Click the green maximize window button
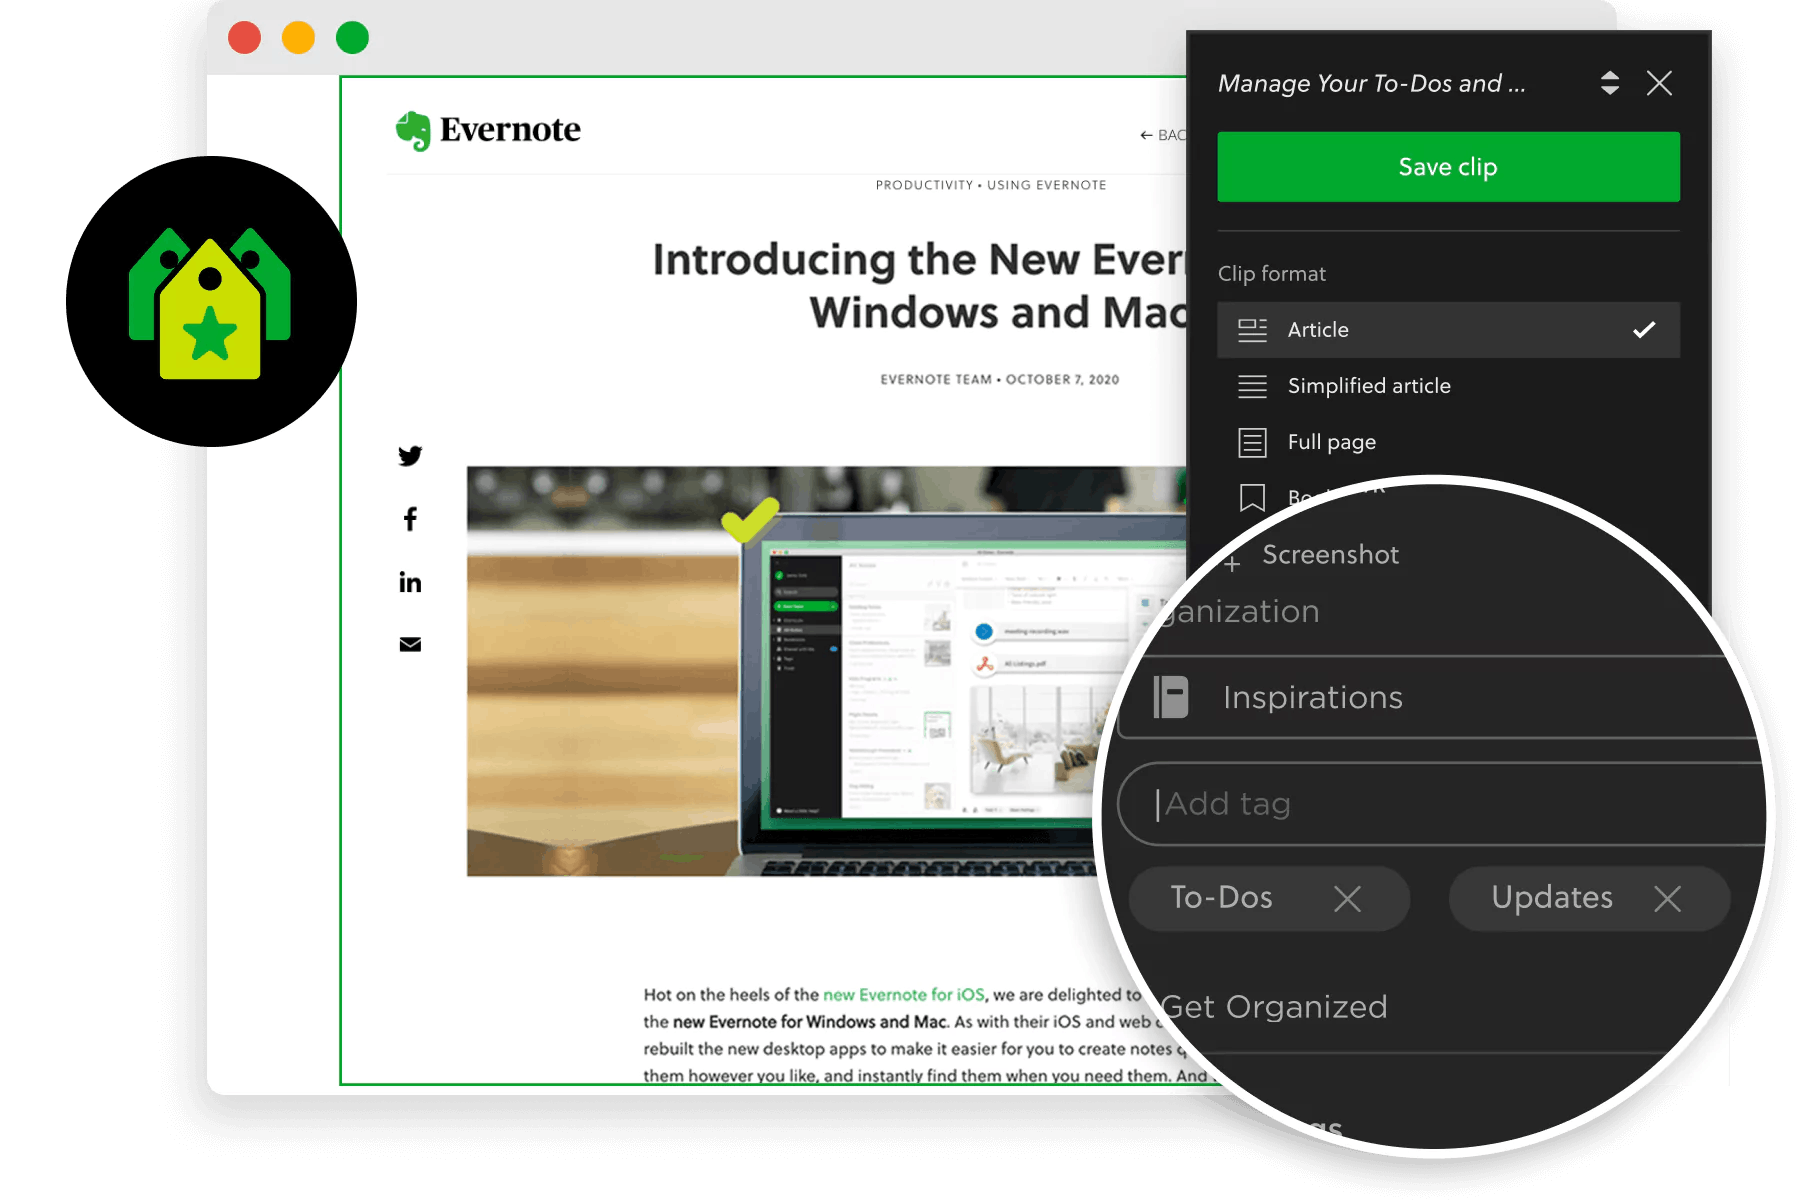Image resolution: width=1800 pixels, height=1200 pixels. [352, 38]
